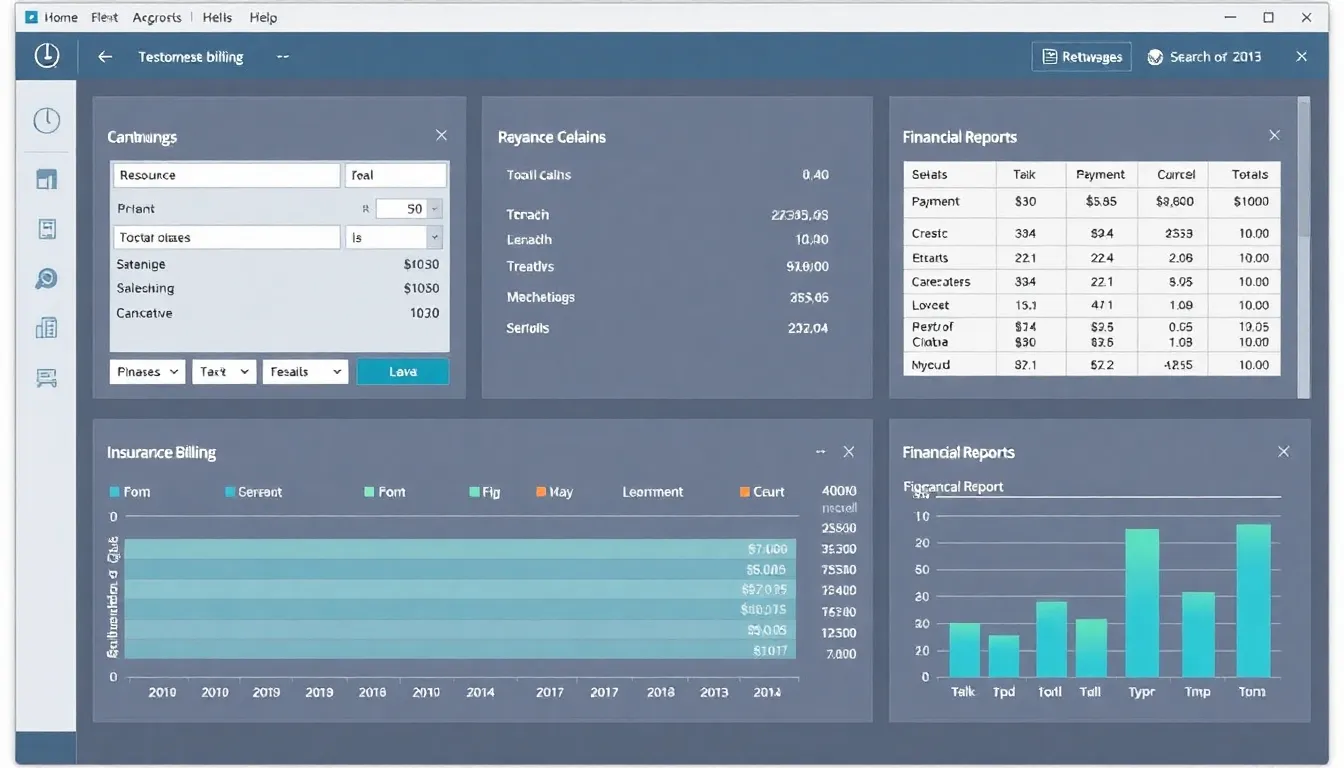Viewport: 1344px width, 768px height.
Task: Click the Resource input field
Action: pos(226,175)
